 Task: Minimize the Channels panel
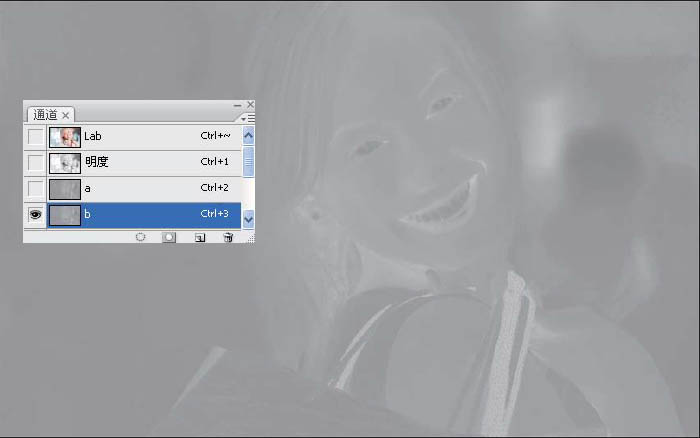[x=238, y=105]
